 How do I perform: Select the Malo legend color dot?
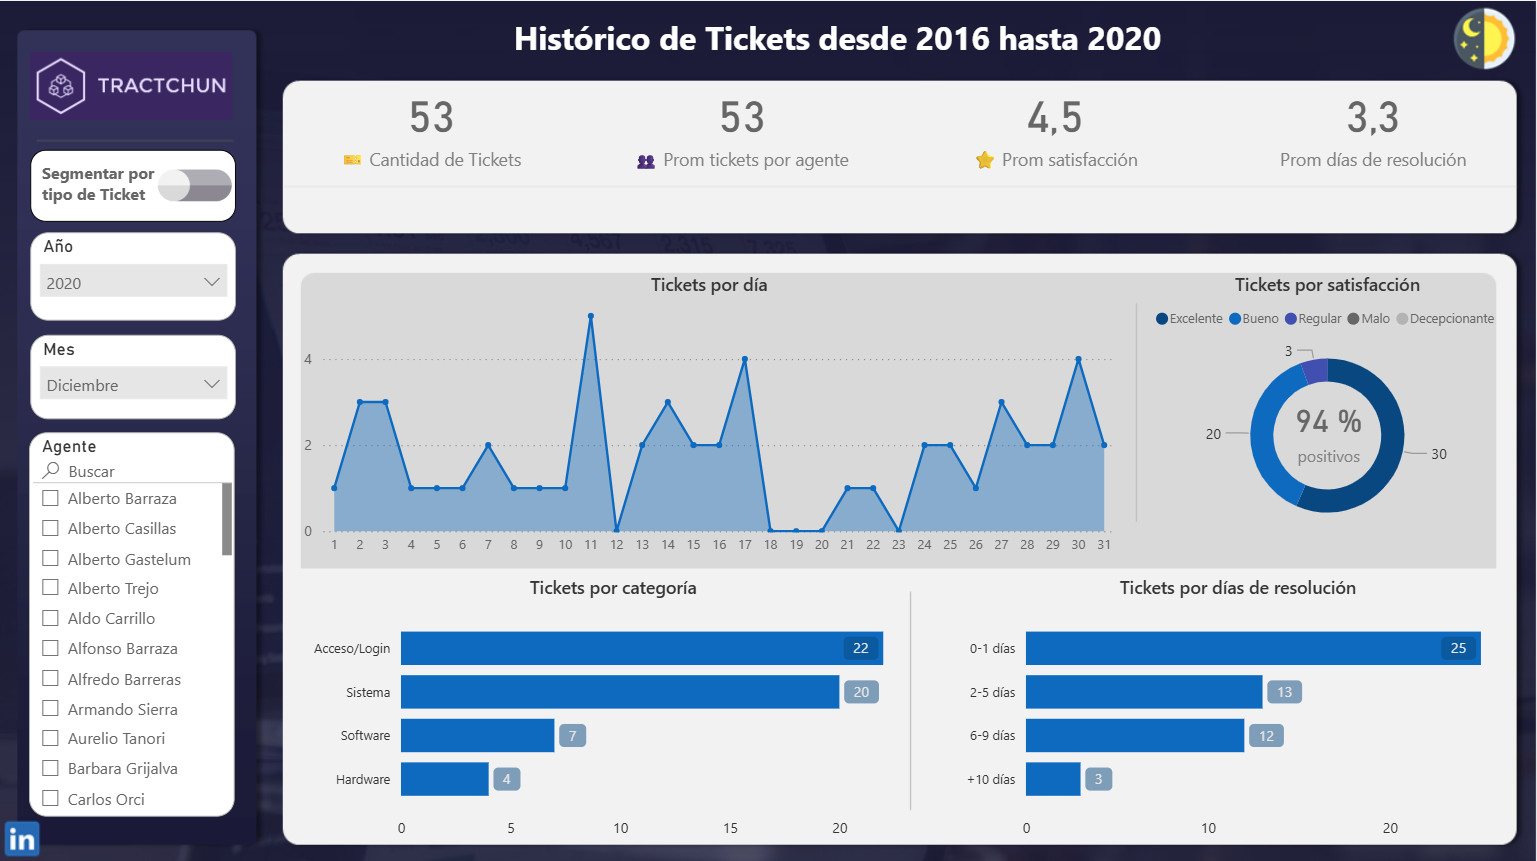click(1353, 318)
